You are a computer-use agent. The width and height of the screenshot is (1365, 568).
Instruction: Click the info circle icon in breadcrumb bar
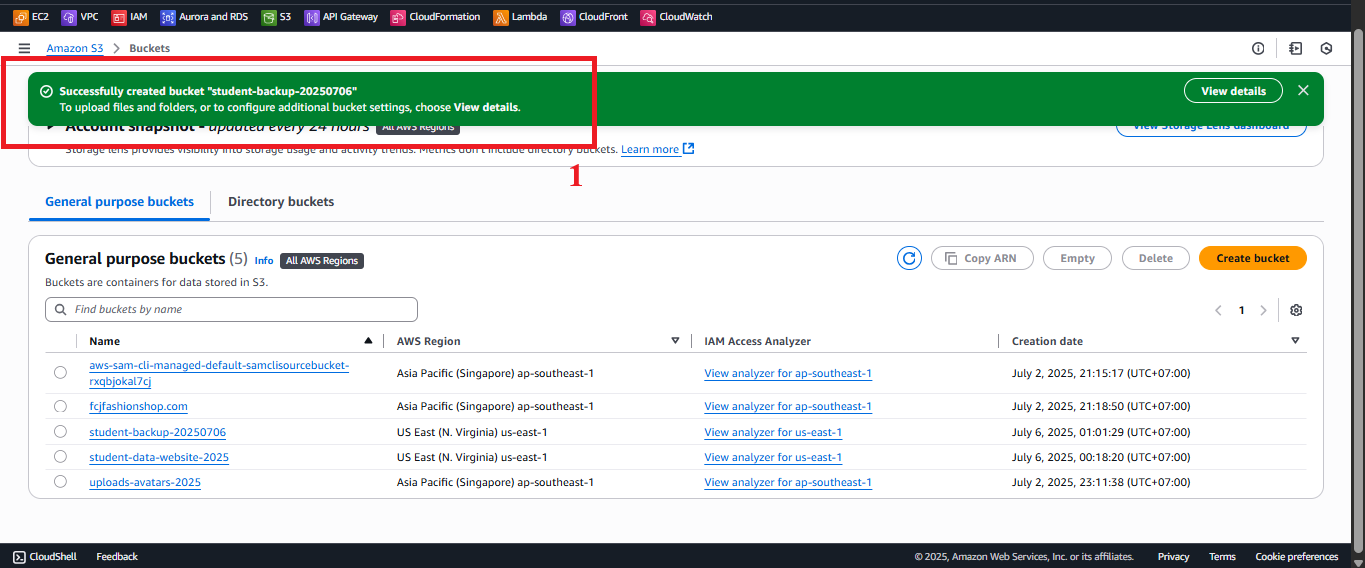coord(1258,48)
